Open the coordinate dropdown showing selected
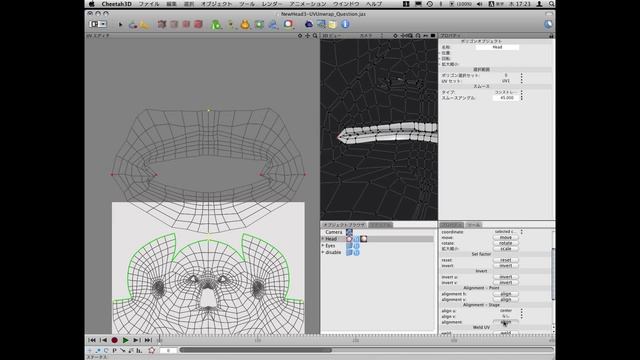 pyautogui.click(x=508, y=231)
